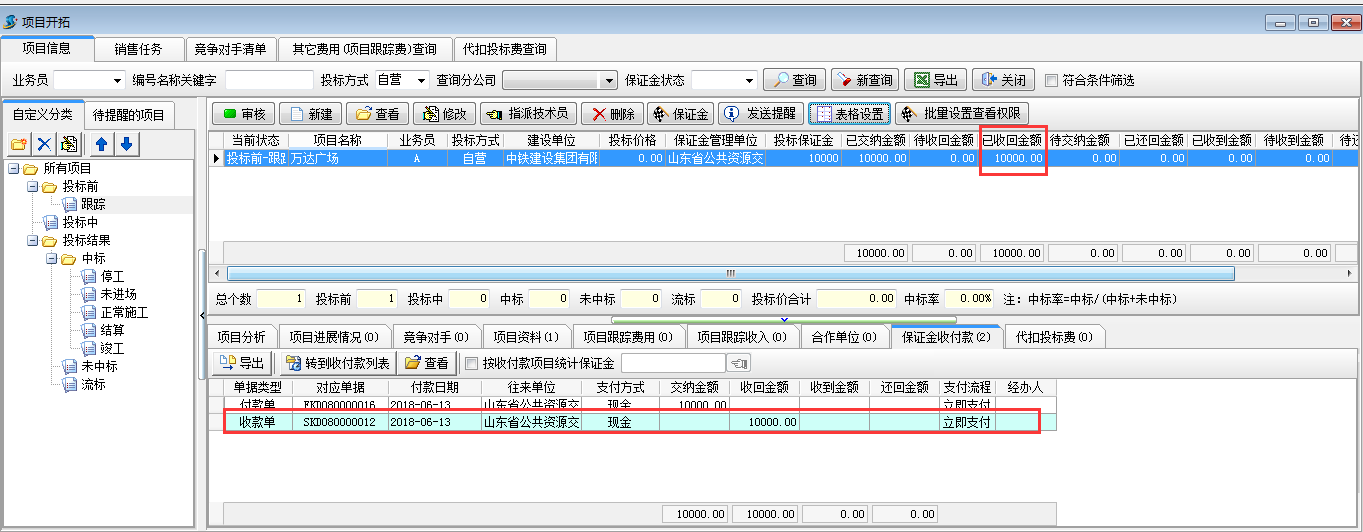
Task: Switch to the 销售任务 tab
Action: (x=140, y=49)
